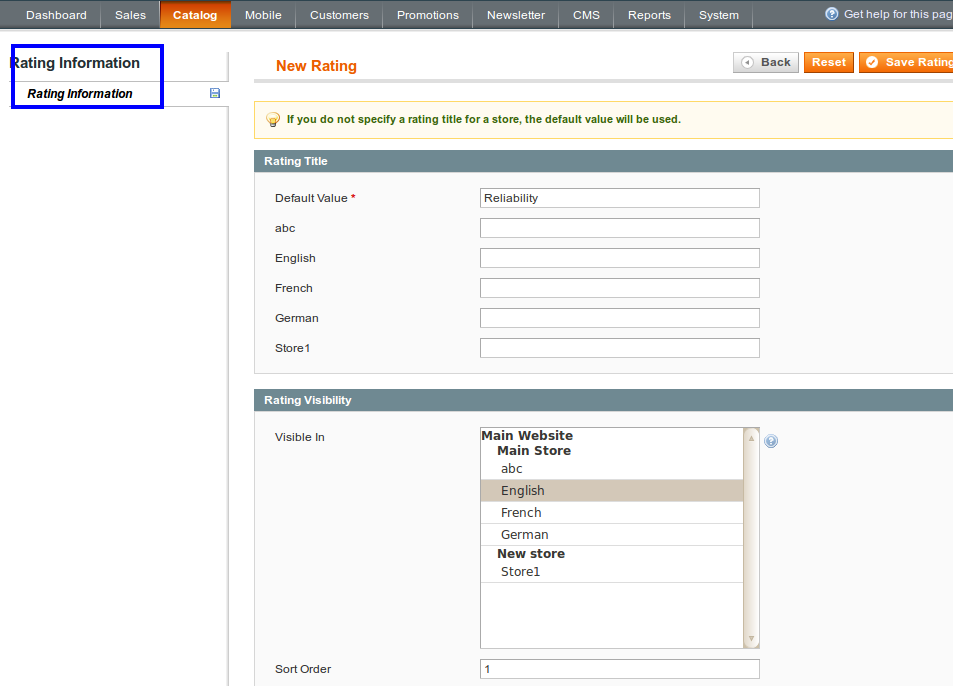This screenshot has height=686, width=953.
Task: Click the Sort Order input field
Action: click(x=619, y=669)
